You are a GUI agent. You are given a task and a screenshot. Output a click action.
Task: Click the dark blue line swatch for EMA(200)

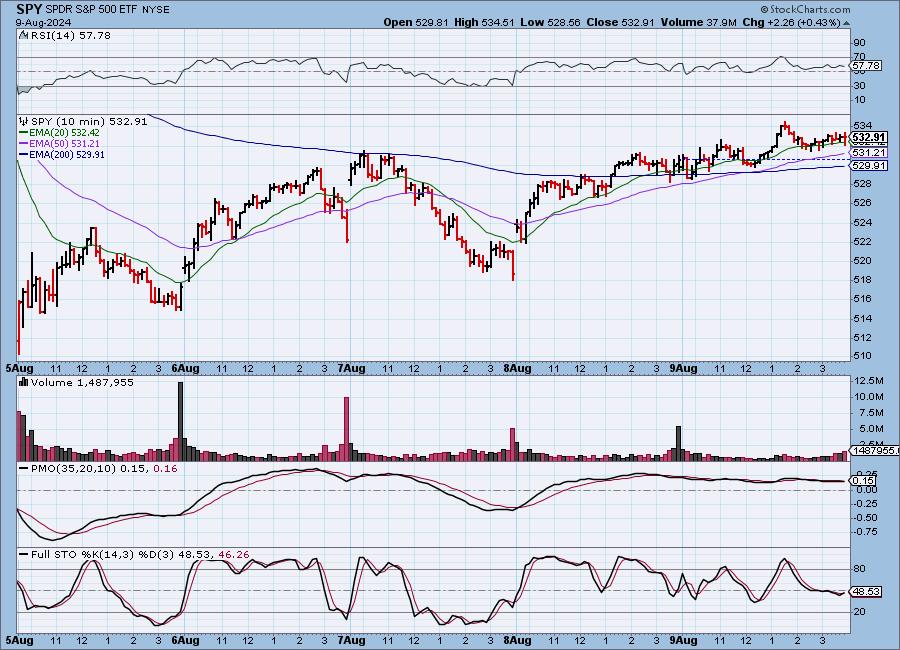pyautogui.click(x=24, y=154)
